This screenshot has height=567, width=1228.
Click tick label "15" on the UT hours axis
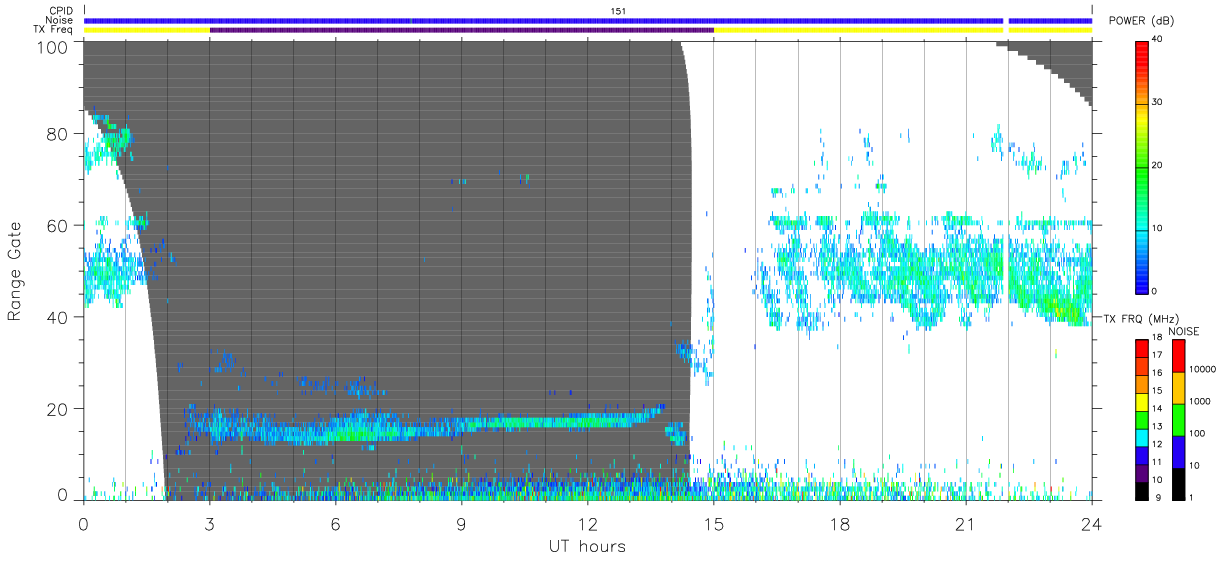714,523
